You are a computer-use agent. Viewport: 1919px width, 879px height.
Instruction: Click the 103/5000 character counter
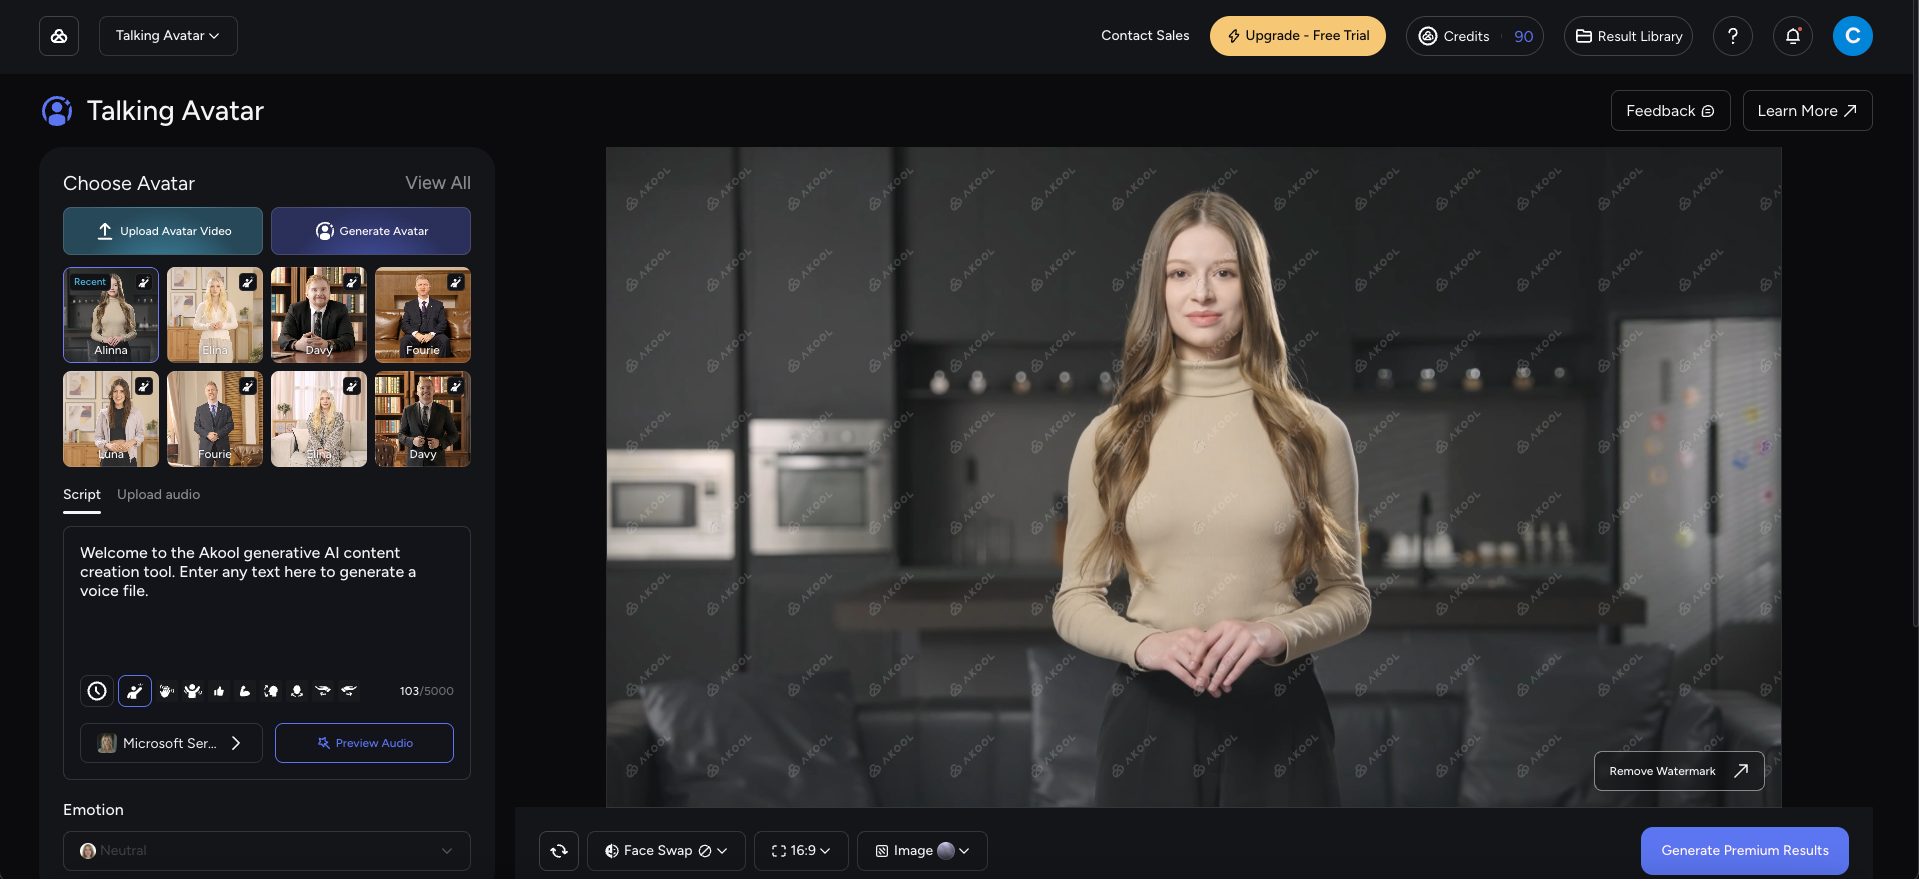(427, 691)
